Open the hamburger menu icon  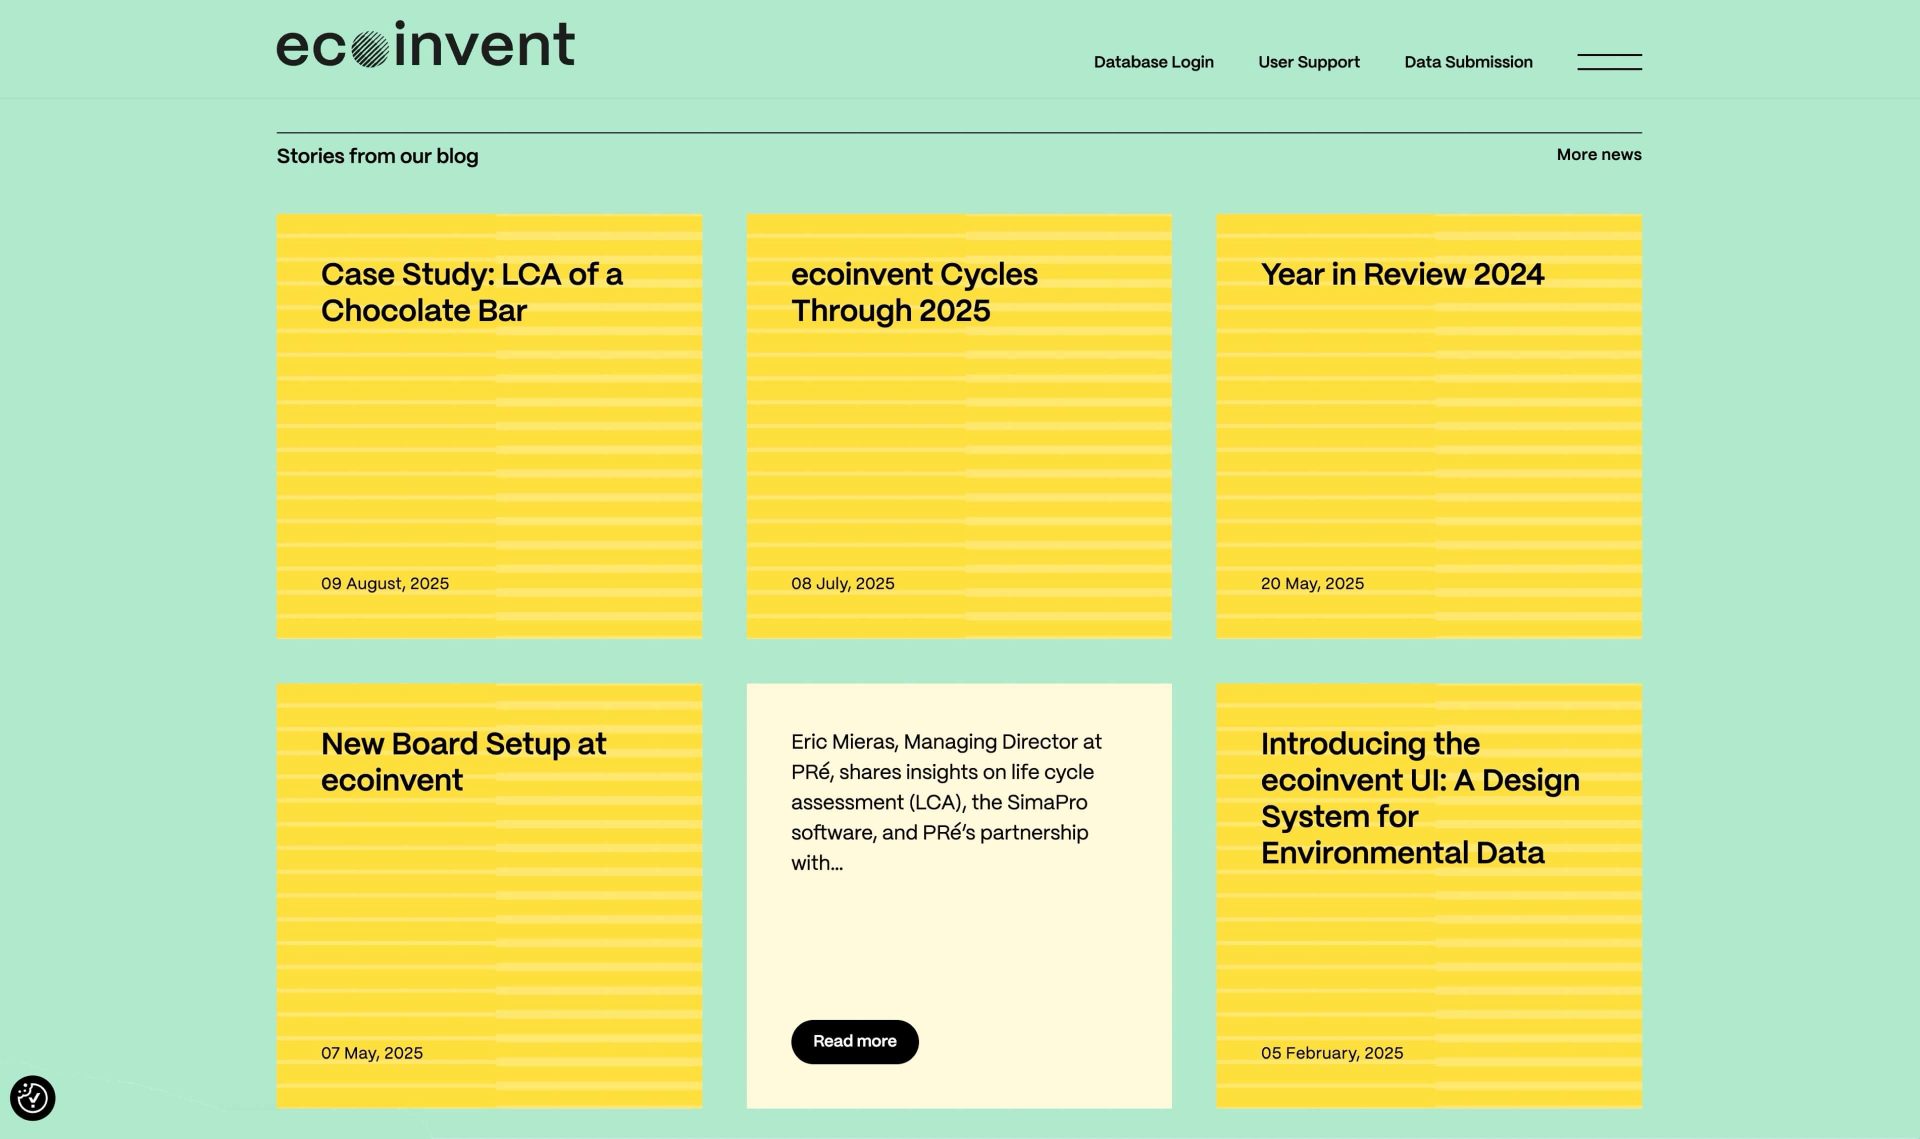(1608, 62)
